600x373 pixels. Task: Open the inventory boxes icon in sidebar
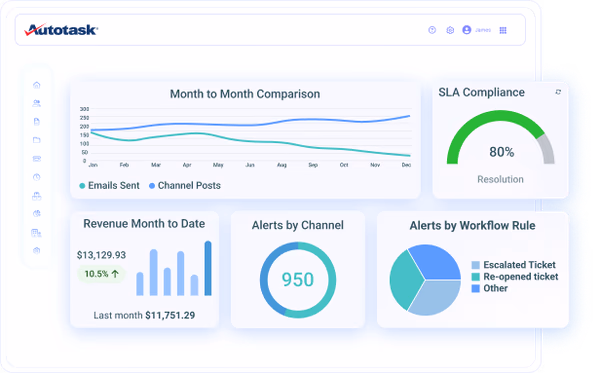pyautogui.click(x=37, y=196)
